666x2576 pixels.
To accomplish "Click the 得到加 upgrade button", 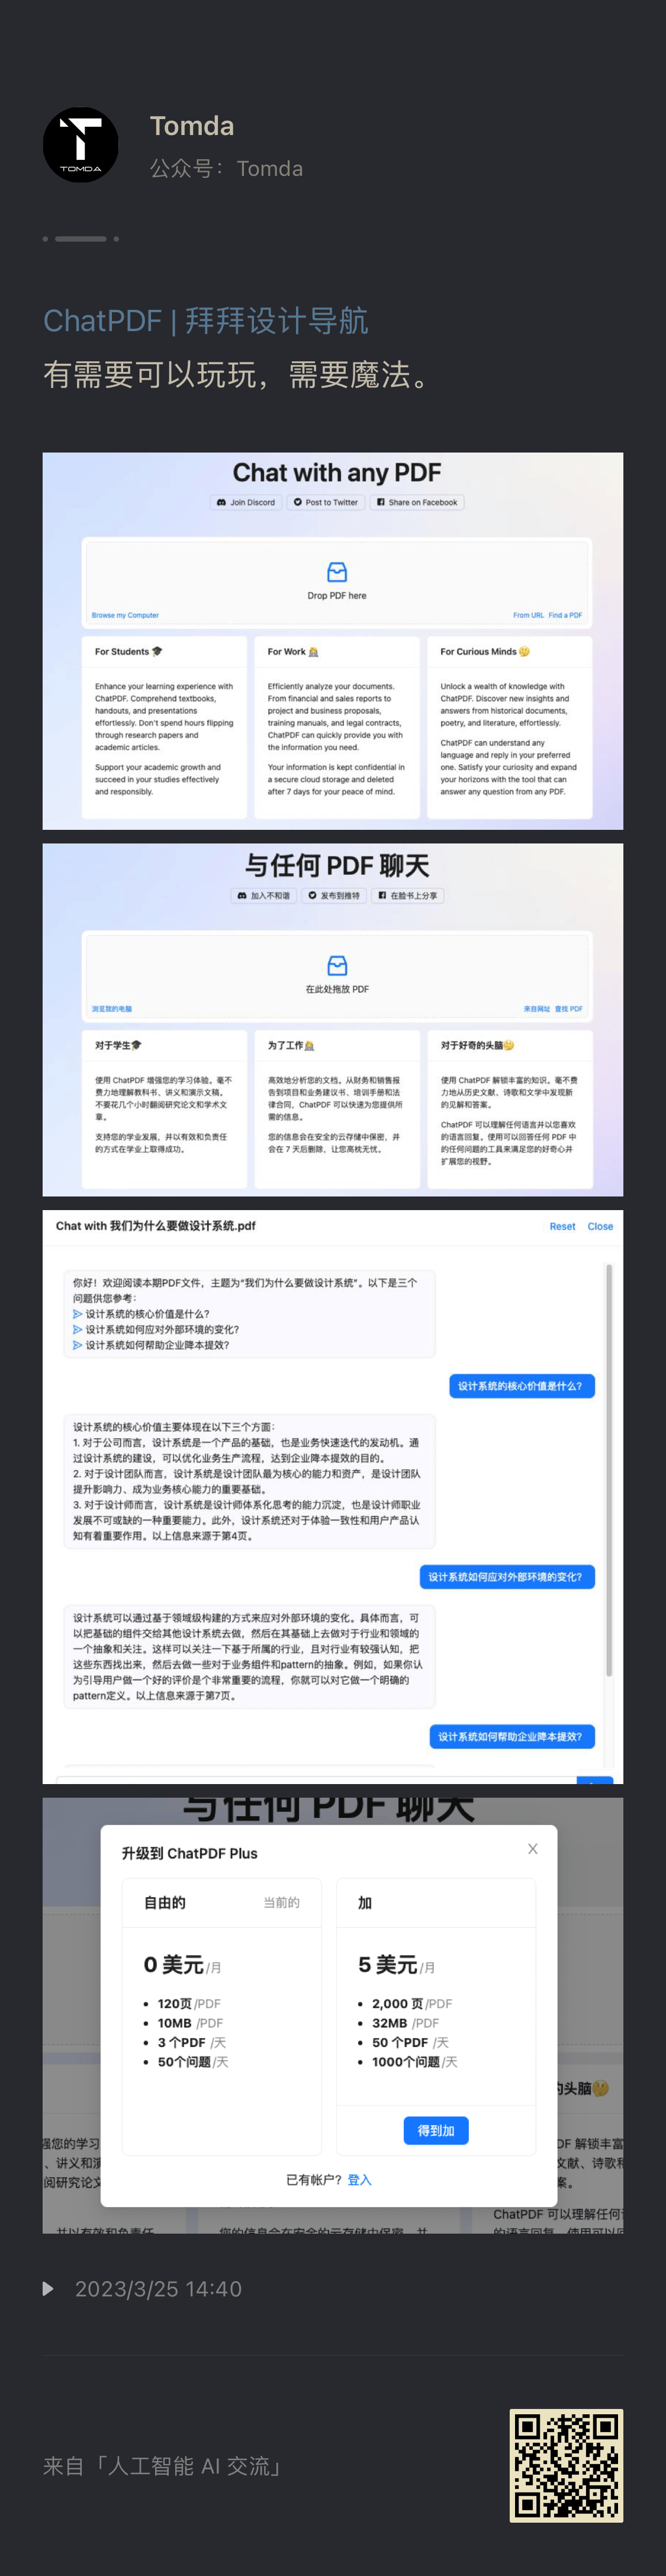I will pos(436,2131).
